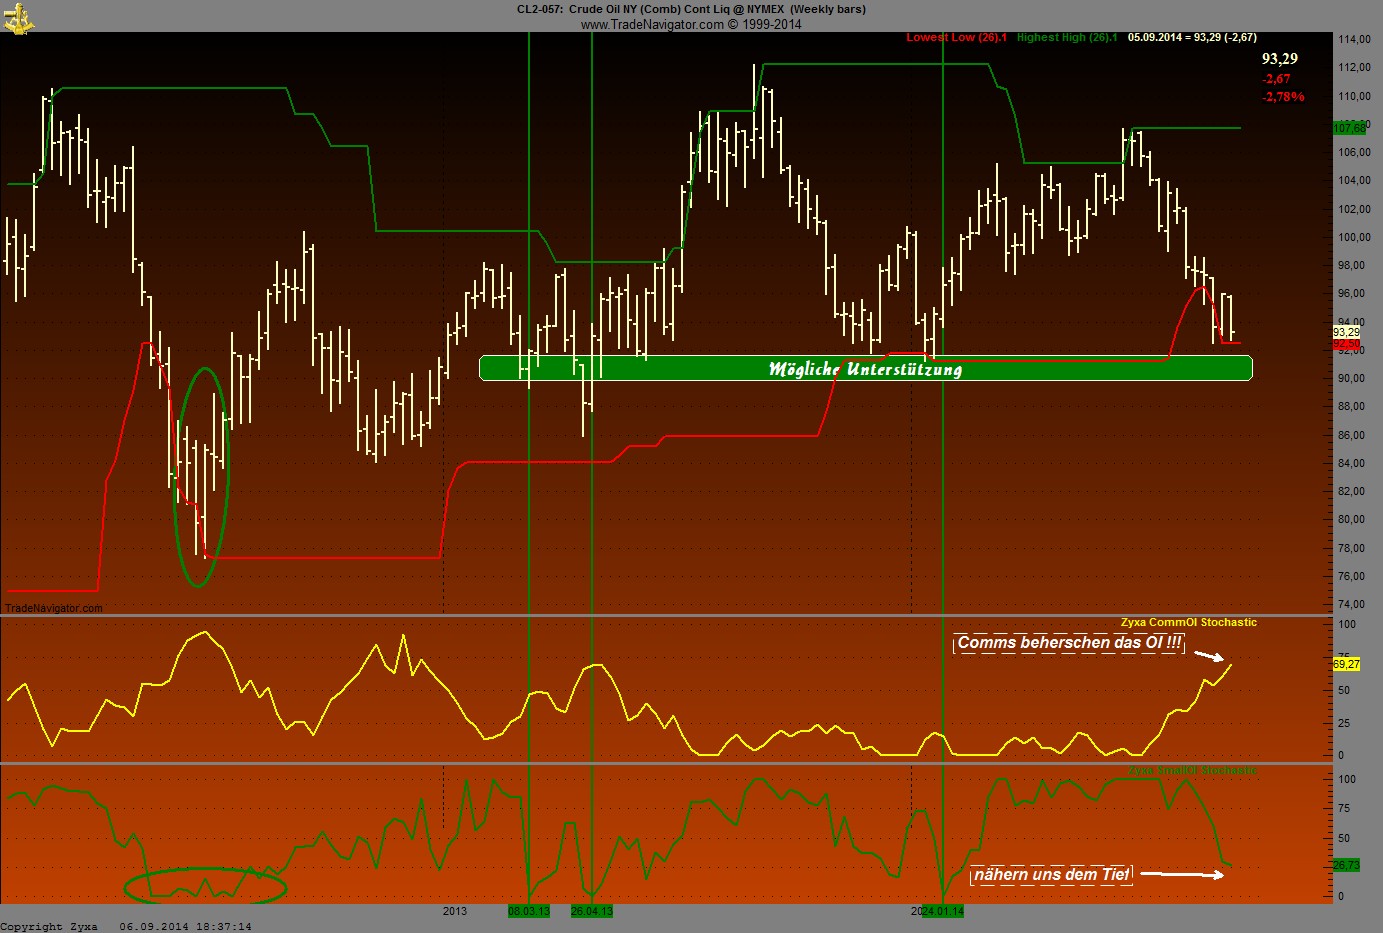Select the Zyxa CommOI Stochastic pane title
Screen dimensions: 1383x933
(1188, 622)
